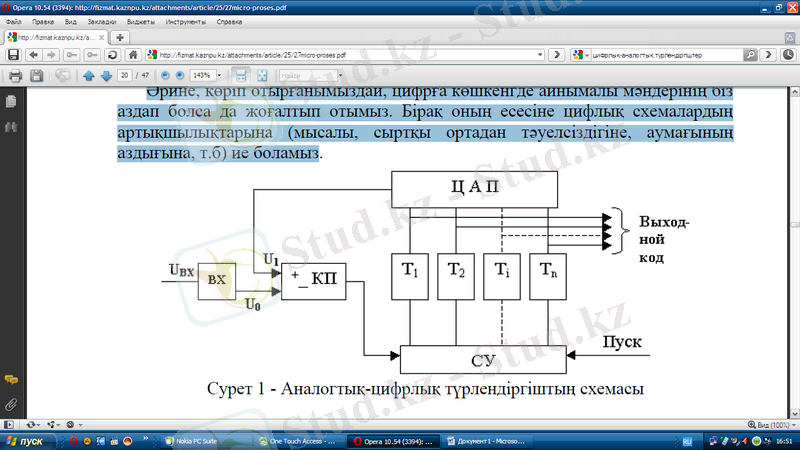Click the print icon in PDF toolbar

14,75
